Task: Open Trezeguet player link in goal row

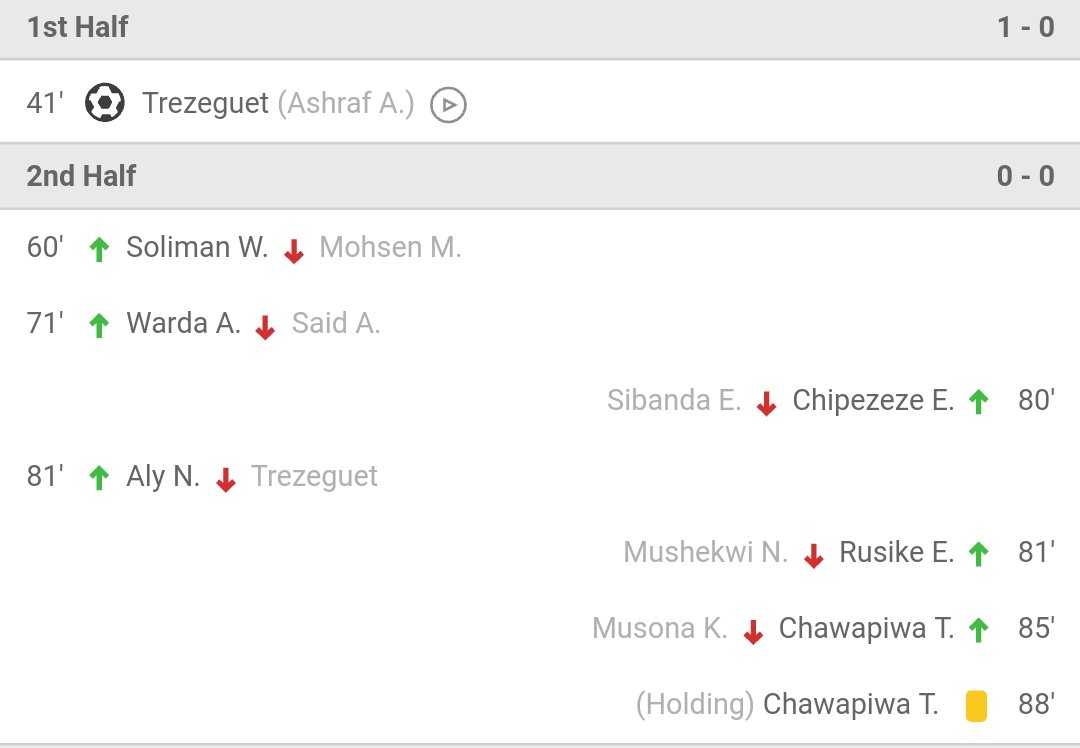Action: pos(205,103)
